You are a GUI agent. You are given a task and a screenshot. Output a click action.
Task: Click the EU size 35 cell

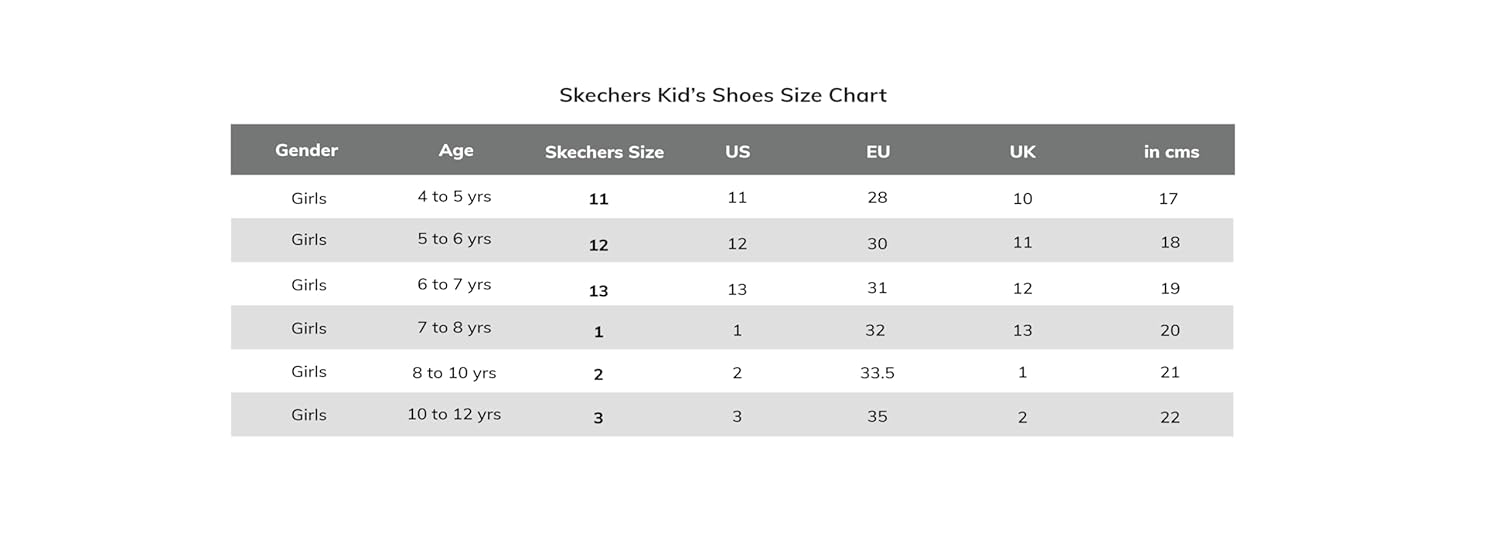coord(877,416)
